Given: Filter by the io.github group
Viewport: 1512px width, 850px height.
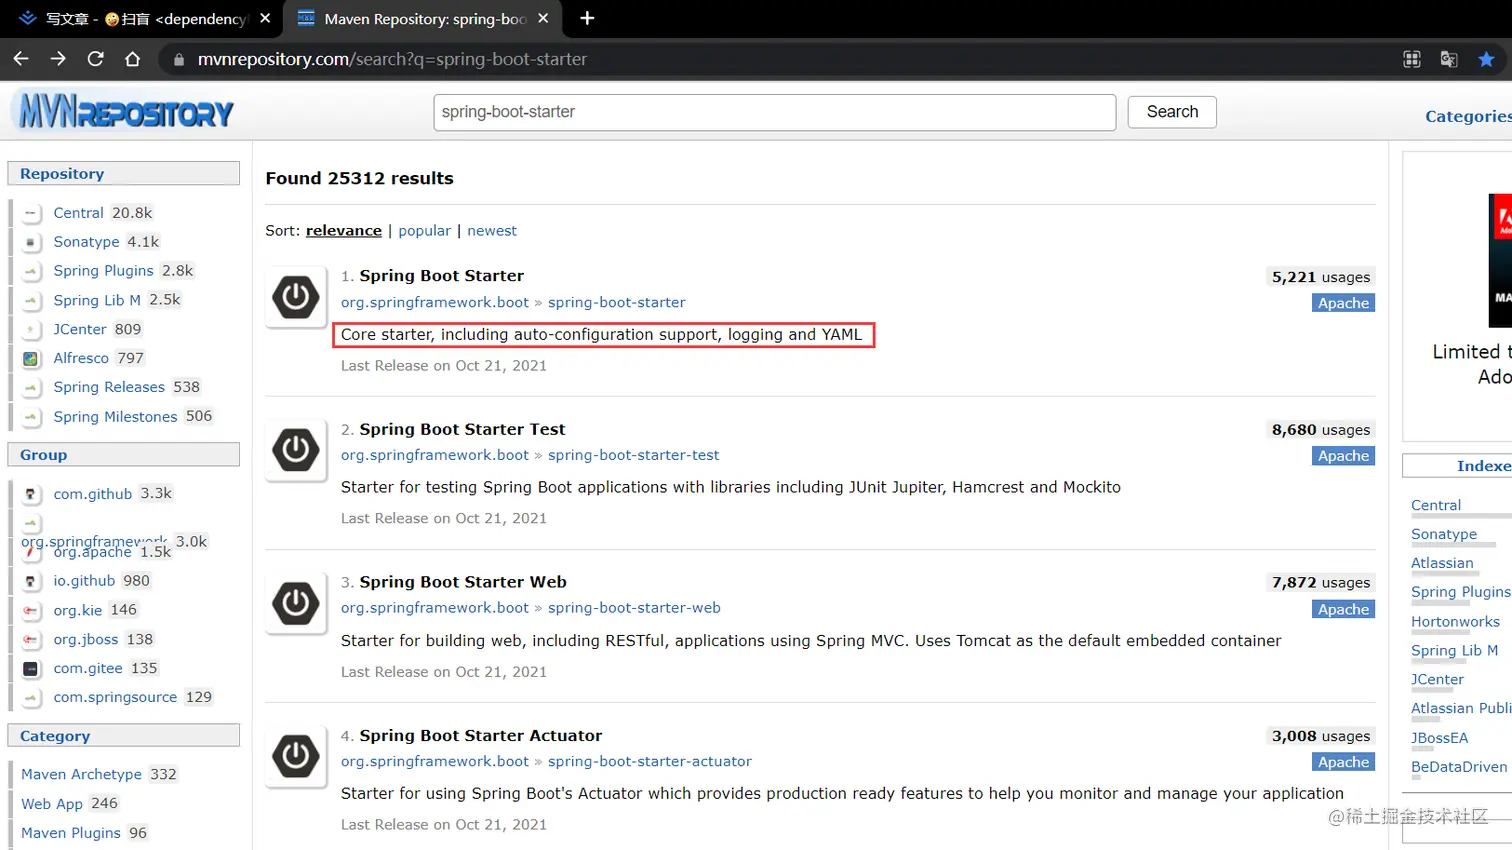Looking at the screenshot, I should (84, 581).
